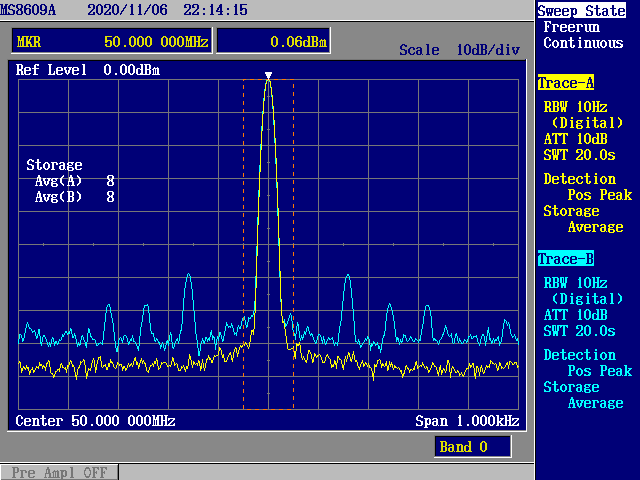This screenshot has width=640, height=480.
Task: Click Trace-A (Digital) RBW mode text
Action: [587, 123]
